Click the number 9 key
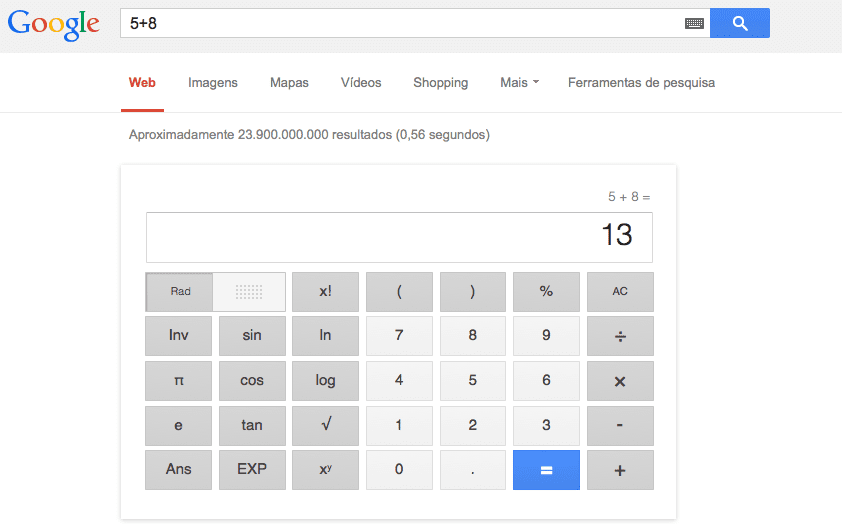Image resolution: width=842 pixels, height=524 pixels. pos(546,336)
